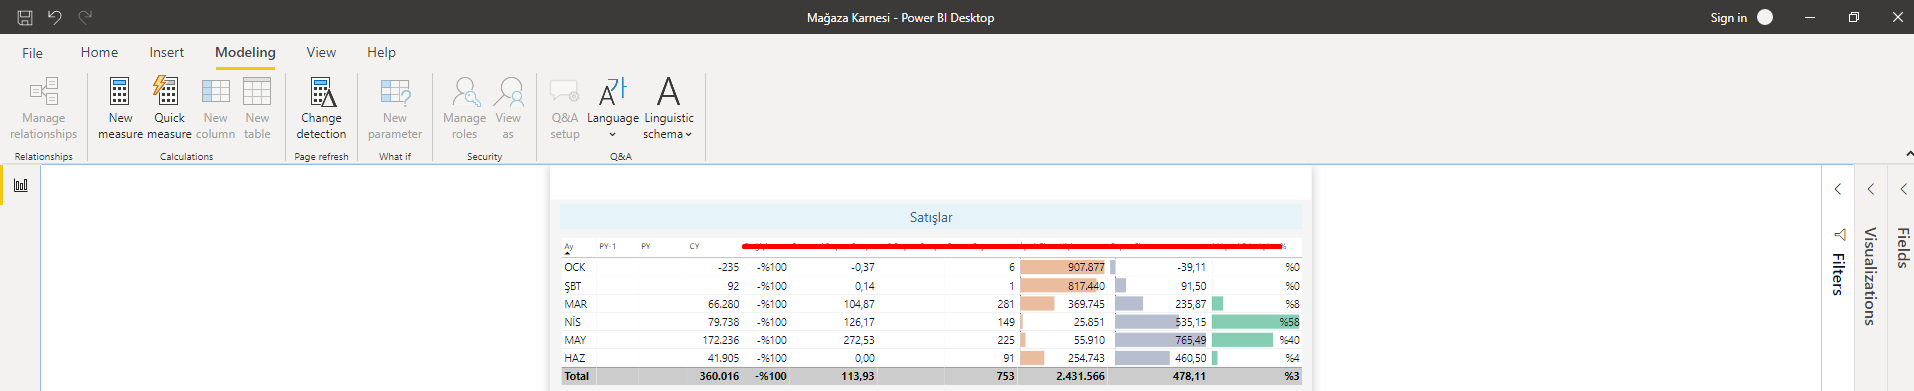Click the green %58 data bar cell
Viewport: 1914px width, 391px height.
point(1256,322)
